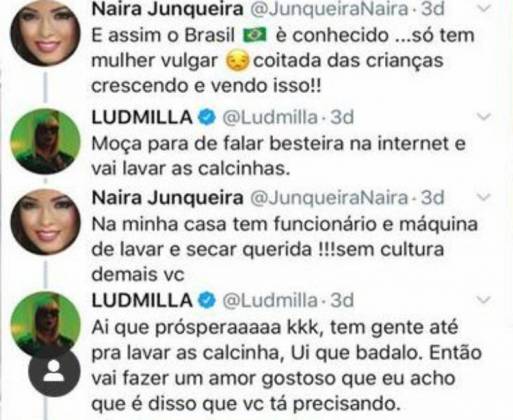Expand options chevron on 'Moça para de falar' tweet

pyautogui.click(x=483, y=117)
